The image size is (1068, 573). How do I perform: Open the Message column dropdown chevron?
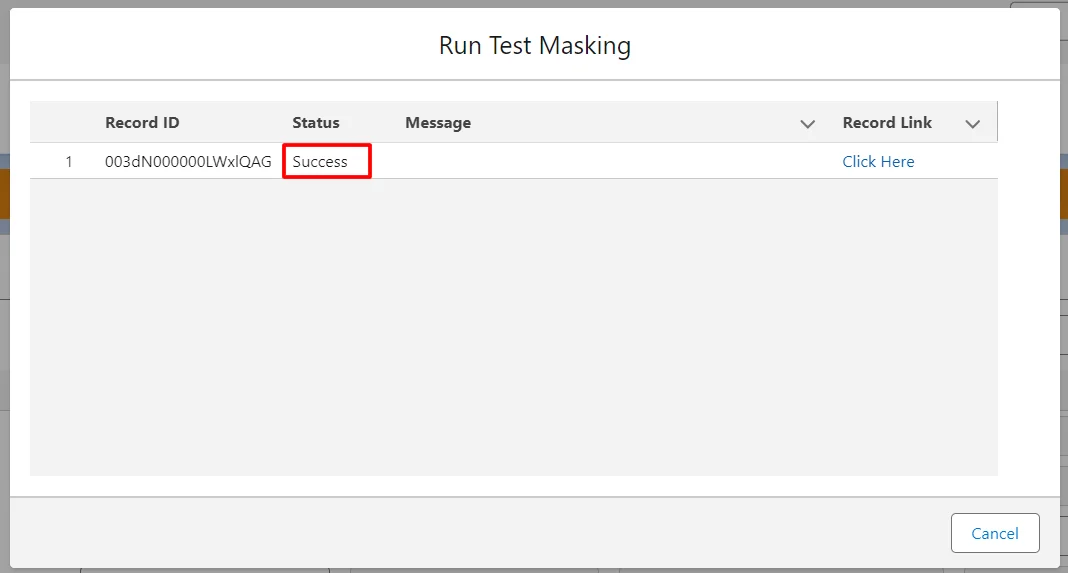click(807, 124)
